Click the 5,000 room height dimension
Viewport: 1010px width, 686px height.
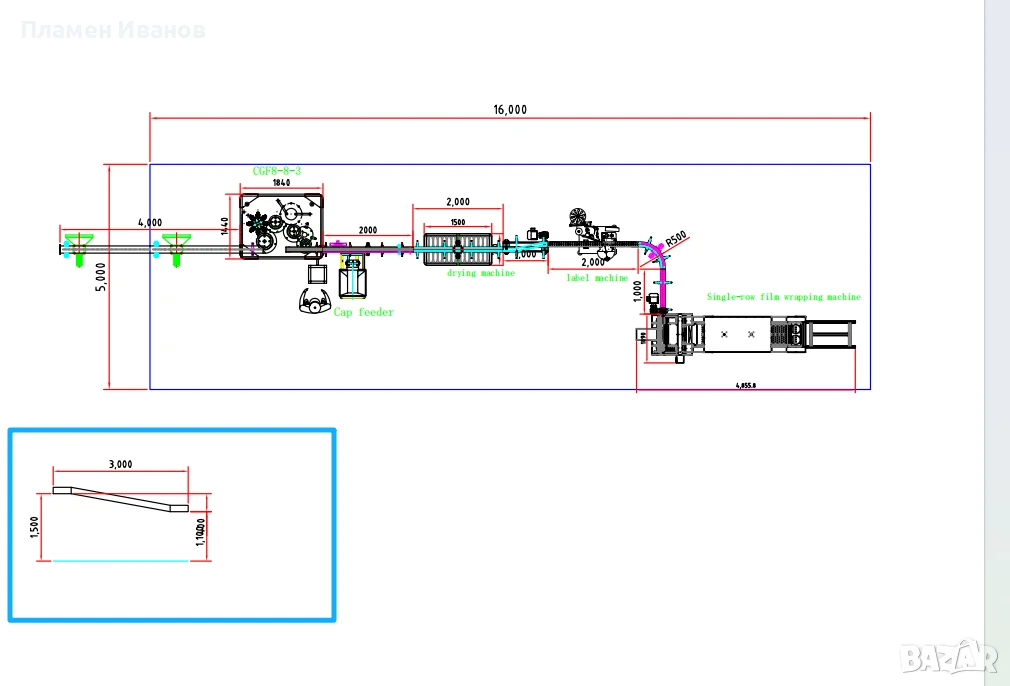[100, 277]
